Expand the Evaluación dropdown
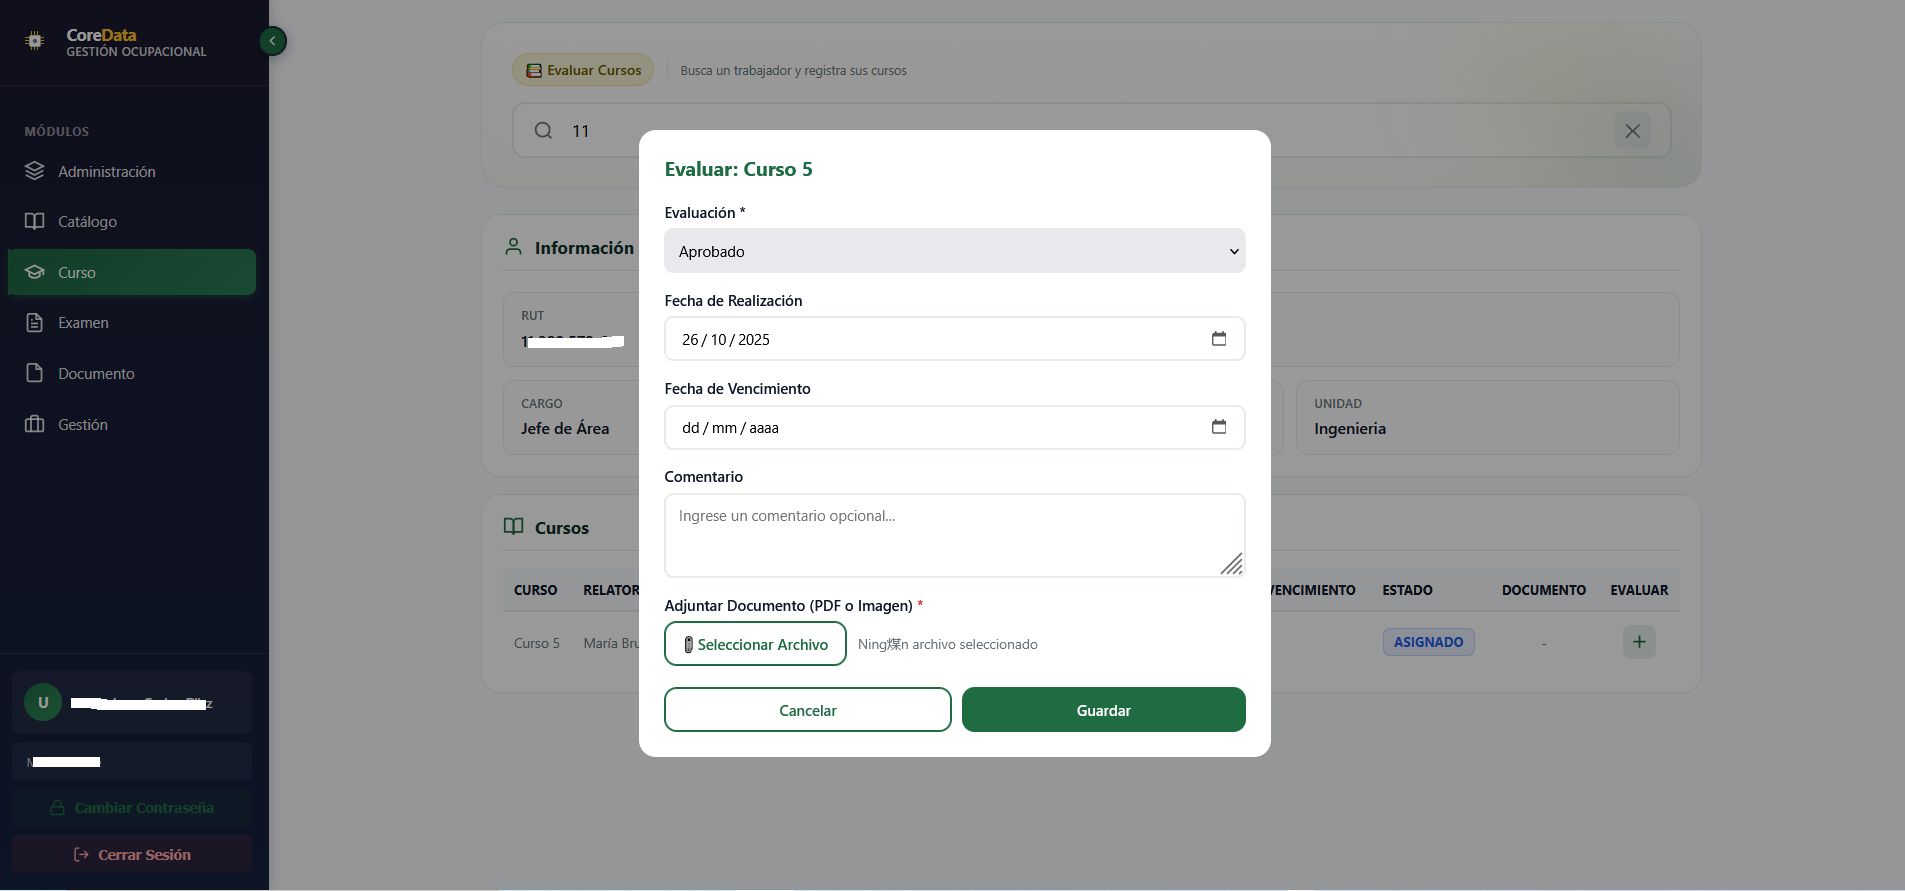1905x891 pixels. pyautogui.click(x=954, y=251)
